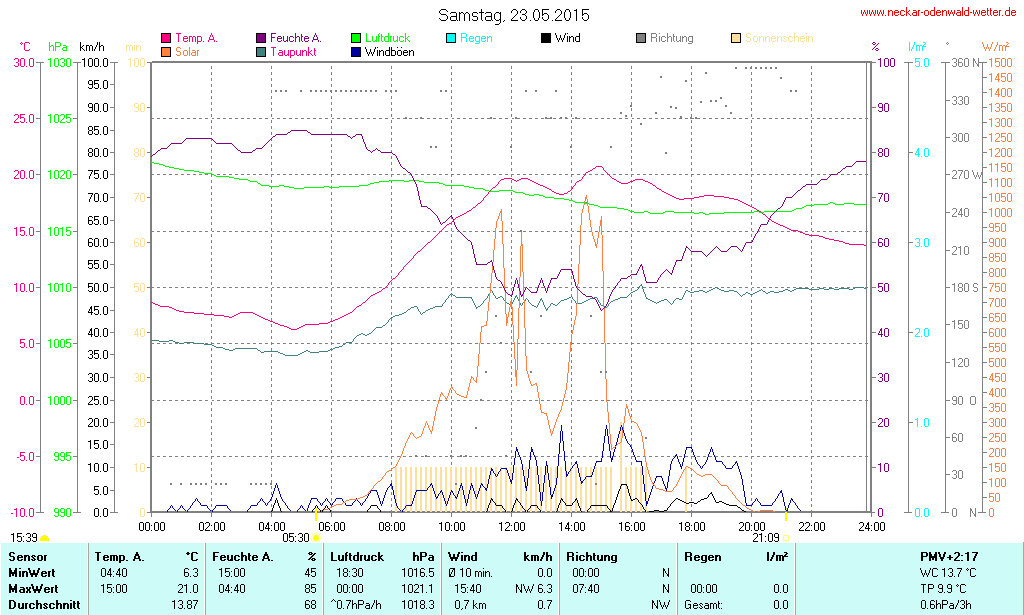1024x615 pixels.
Task: Click the orange Solar legend swatch
Action: (x=166, y=52)
